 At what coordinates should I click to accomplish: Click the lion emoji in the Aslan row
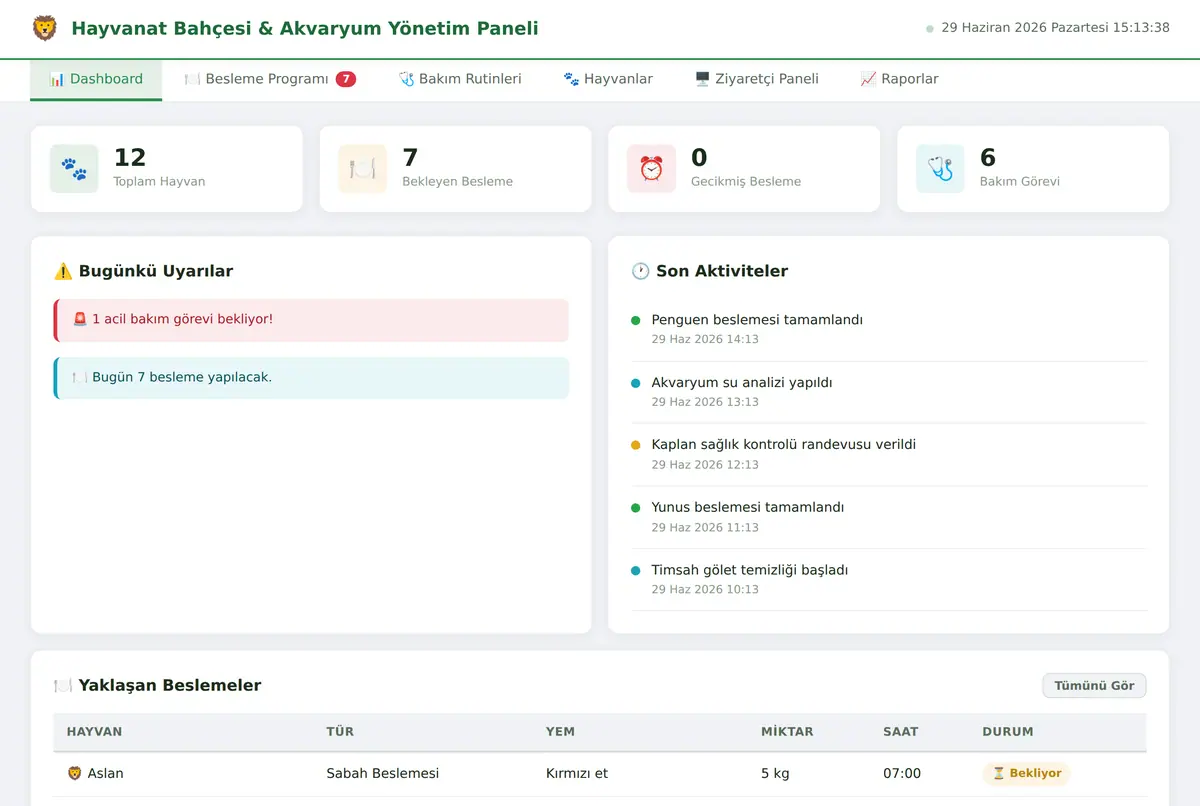(x=74, y=773)
